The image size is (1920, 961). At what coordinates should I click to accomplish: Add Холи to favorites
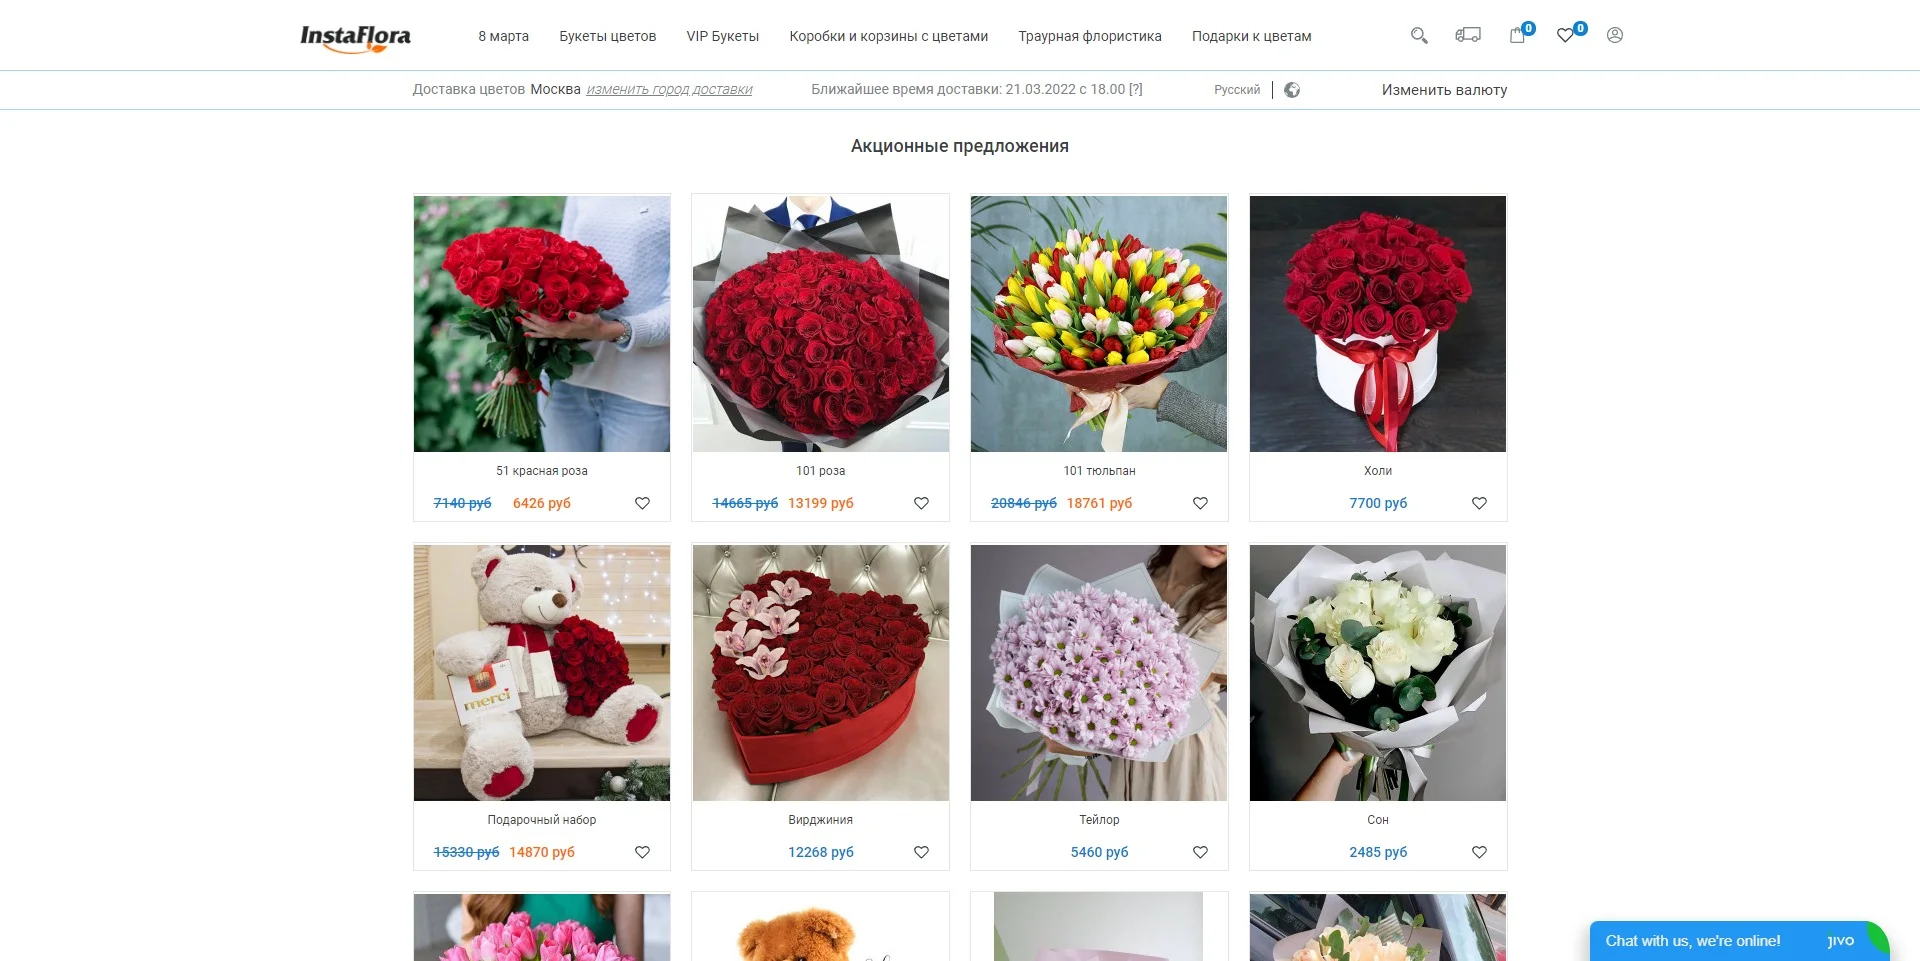click(1480, 503)
